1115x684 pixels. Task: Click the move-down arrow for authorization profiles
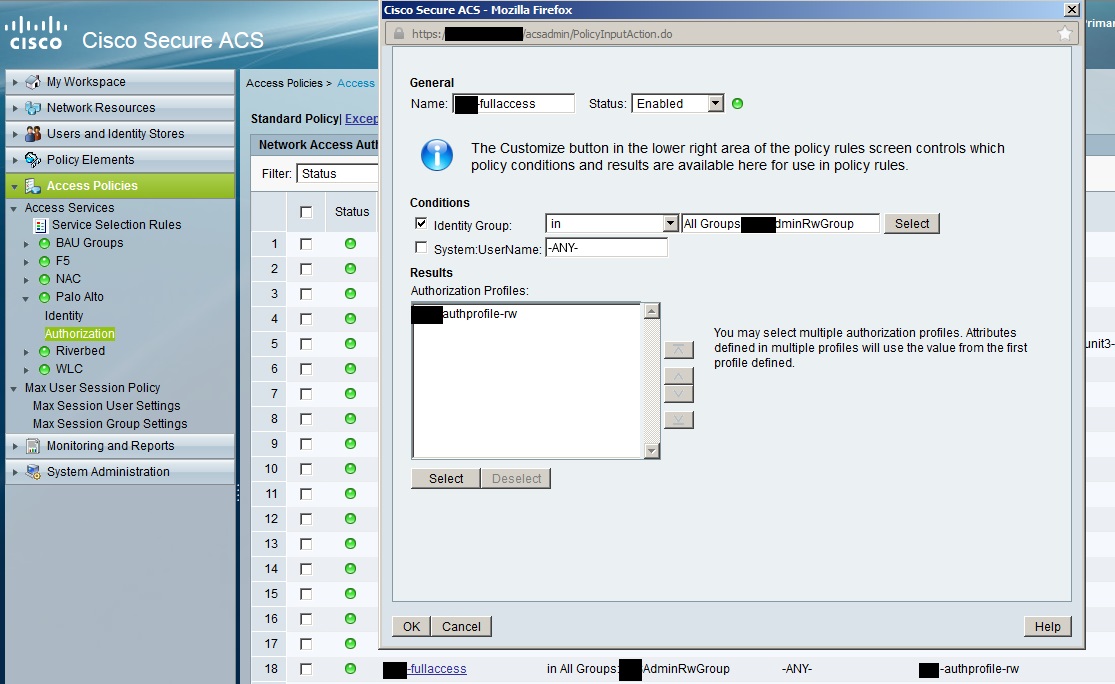(678, 393)
